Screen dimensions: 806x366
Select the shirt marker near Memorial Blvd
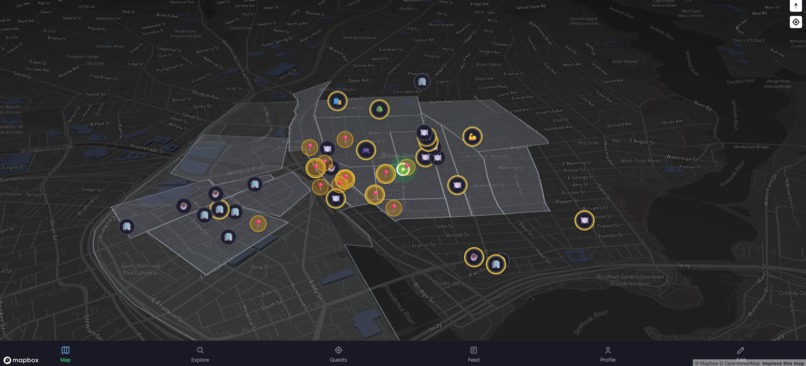[x=254, y=184]
